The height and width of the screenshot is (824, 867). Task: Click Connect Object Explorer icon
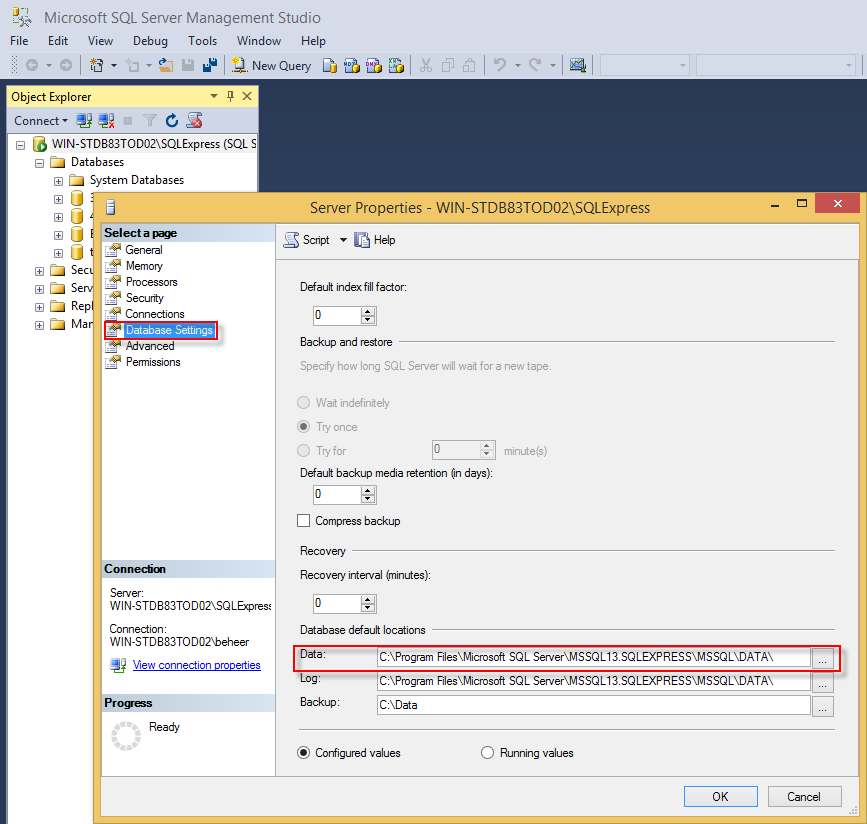[x=84, y=121]
